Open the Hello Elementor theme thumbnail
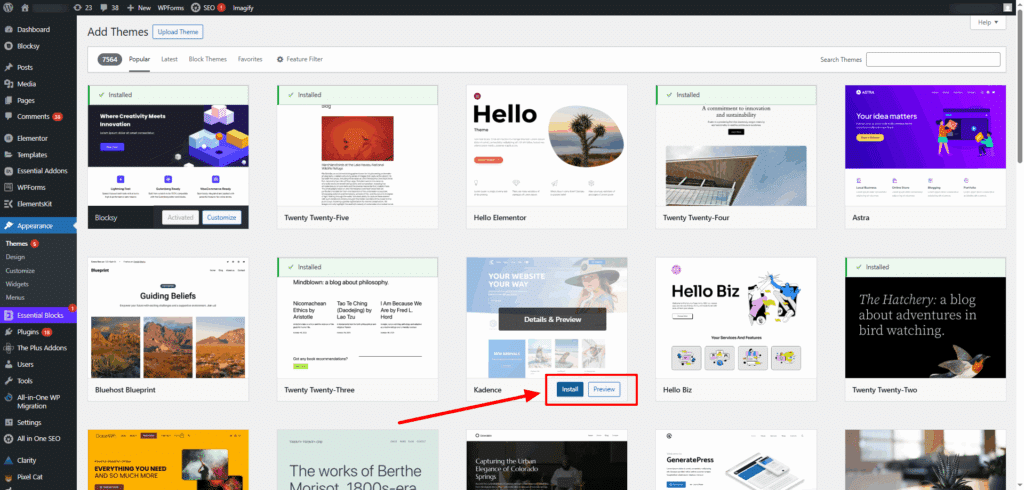The height and width of the screenshot is (490, 1024). pyautogui.click(x=547, y=146)
